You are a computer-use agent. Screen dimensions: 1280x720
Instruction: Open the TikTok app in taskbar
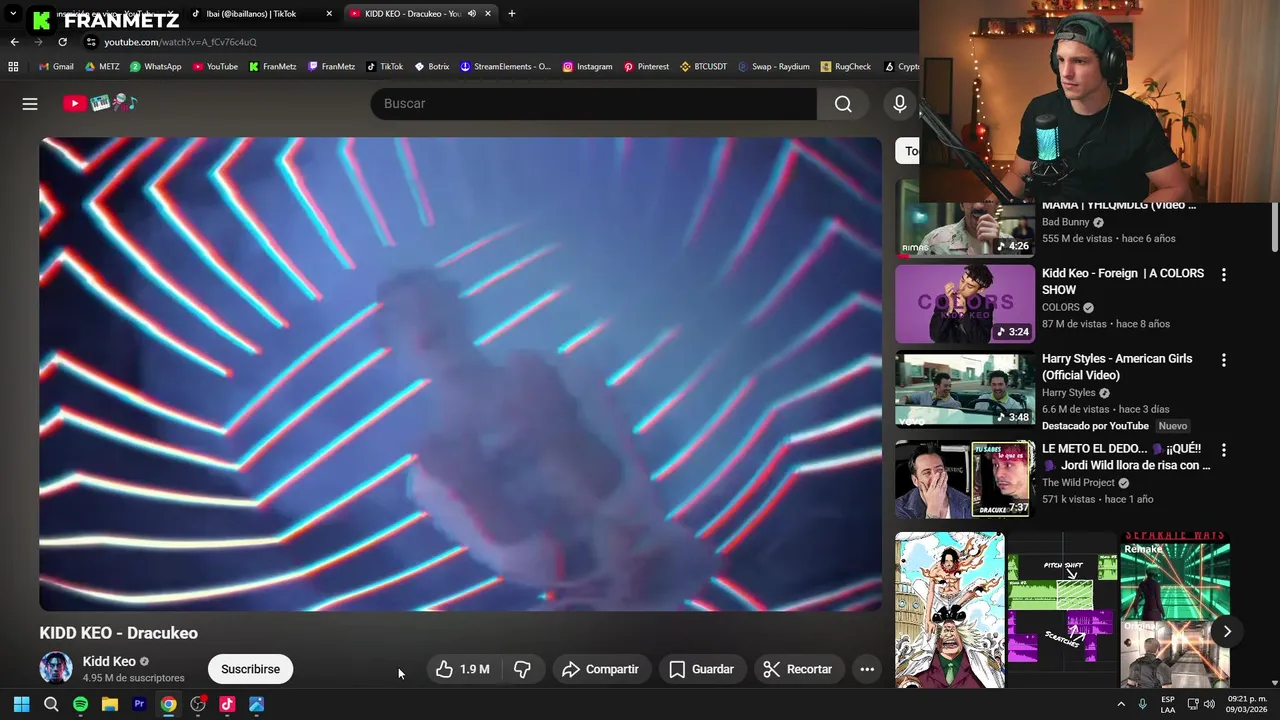(227, 704)
